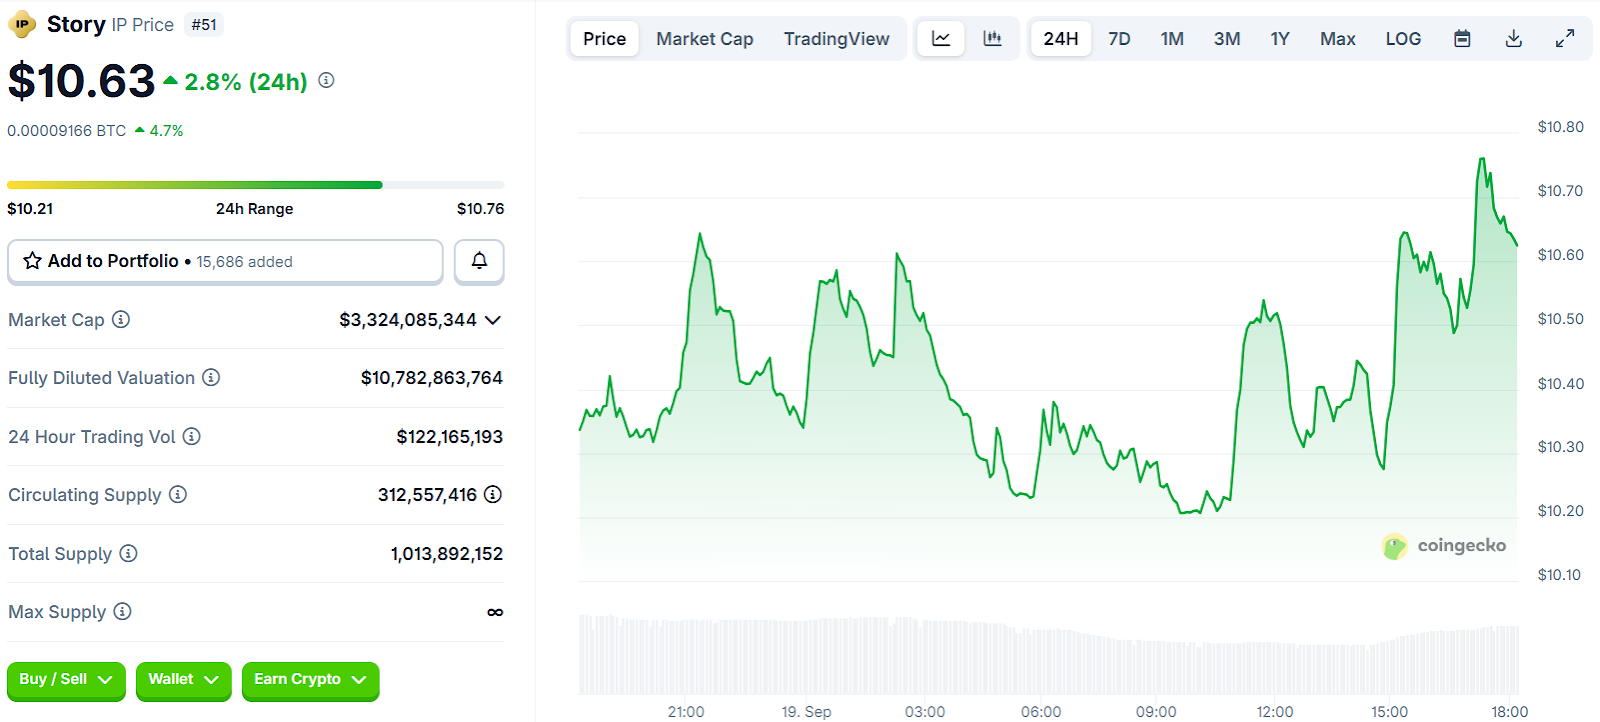Open Buy / Sell dropdown
The image size is (1600, 722).
click(66, 680)
